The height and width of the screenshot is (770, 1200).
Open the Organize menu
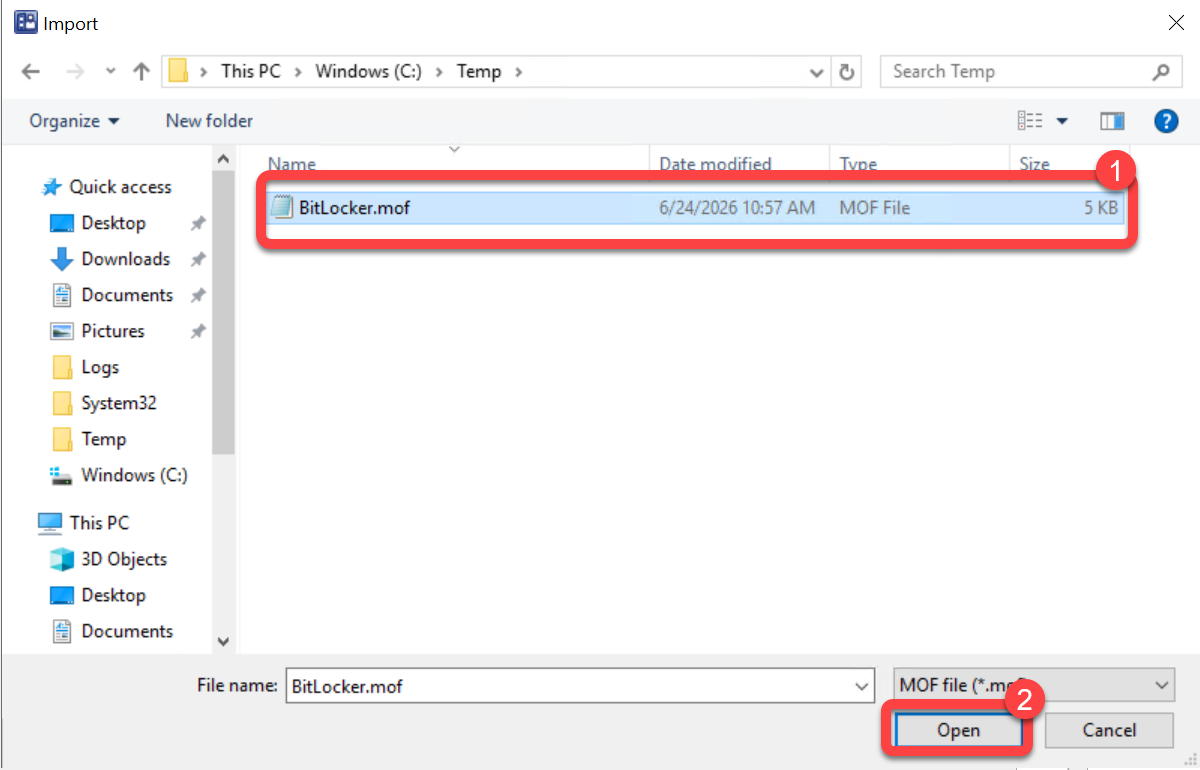coord(74,121)
